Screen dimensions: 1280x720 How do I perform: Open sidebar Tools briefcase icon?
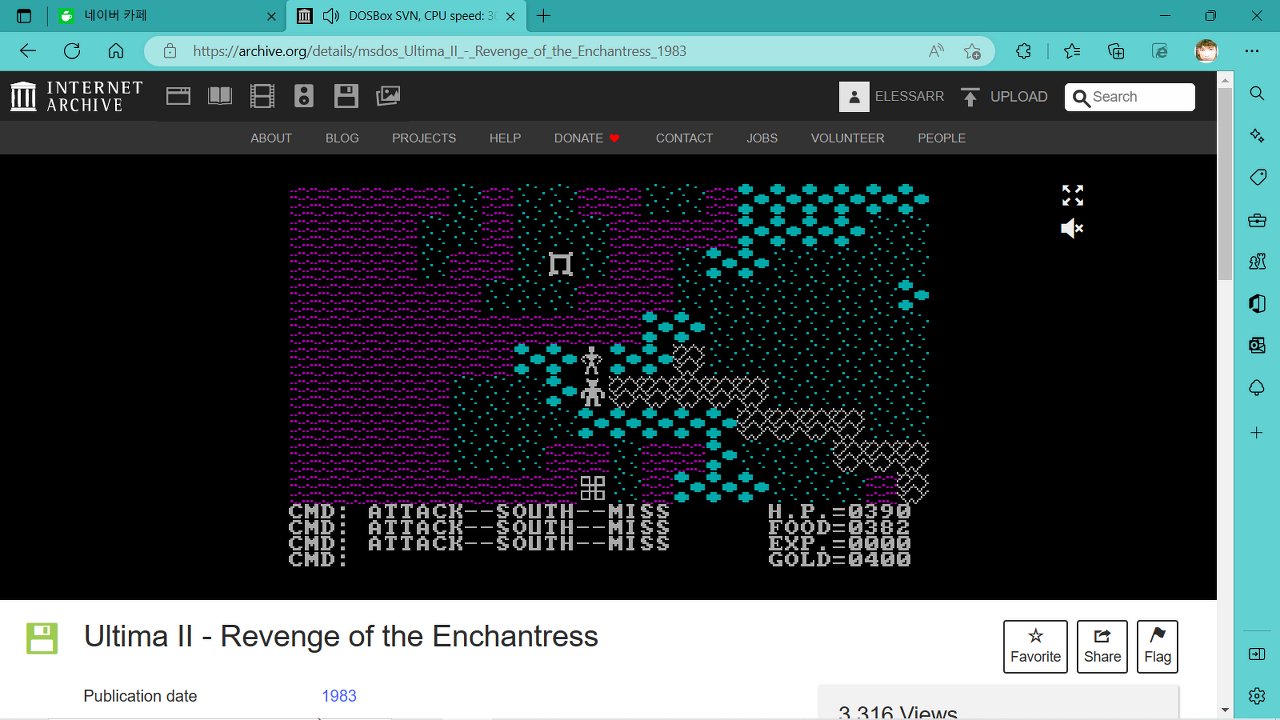click(x=1257, y=220)
